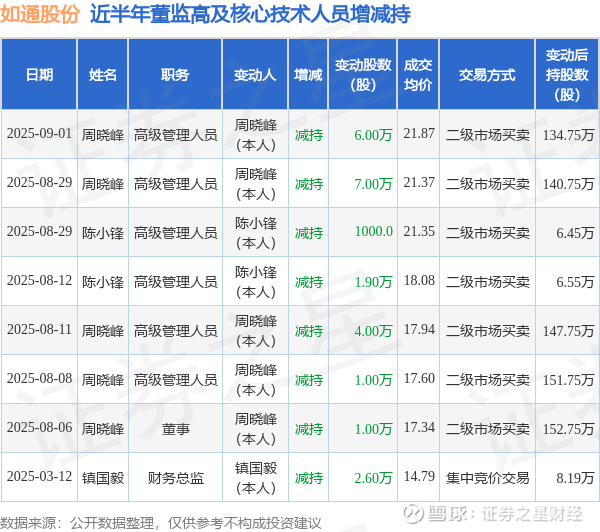This screenshot has width=600, height=532.
Task: Click the 4.00万 share change value
Action: tap(373, 331)
